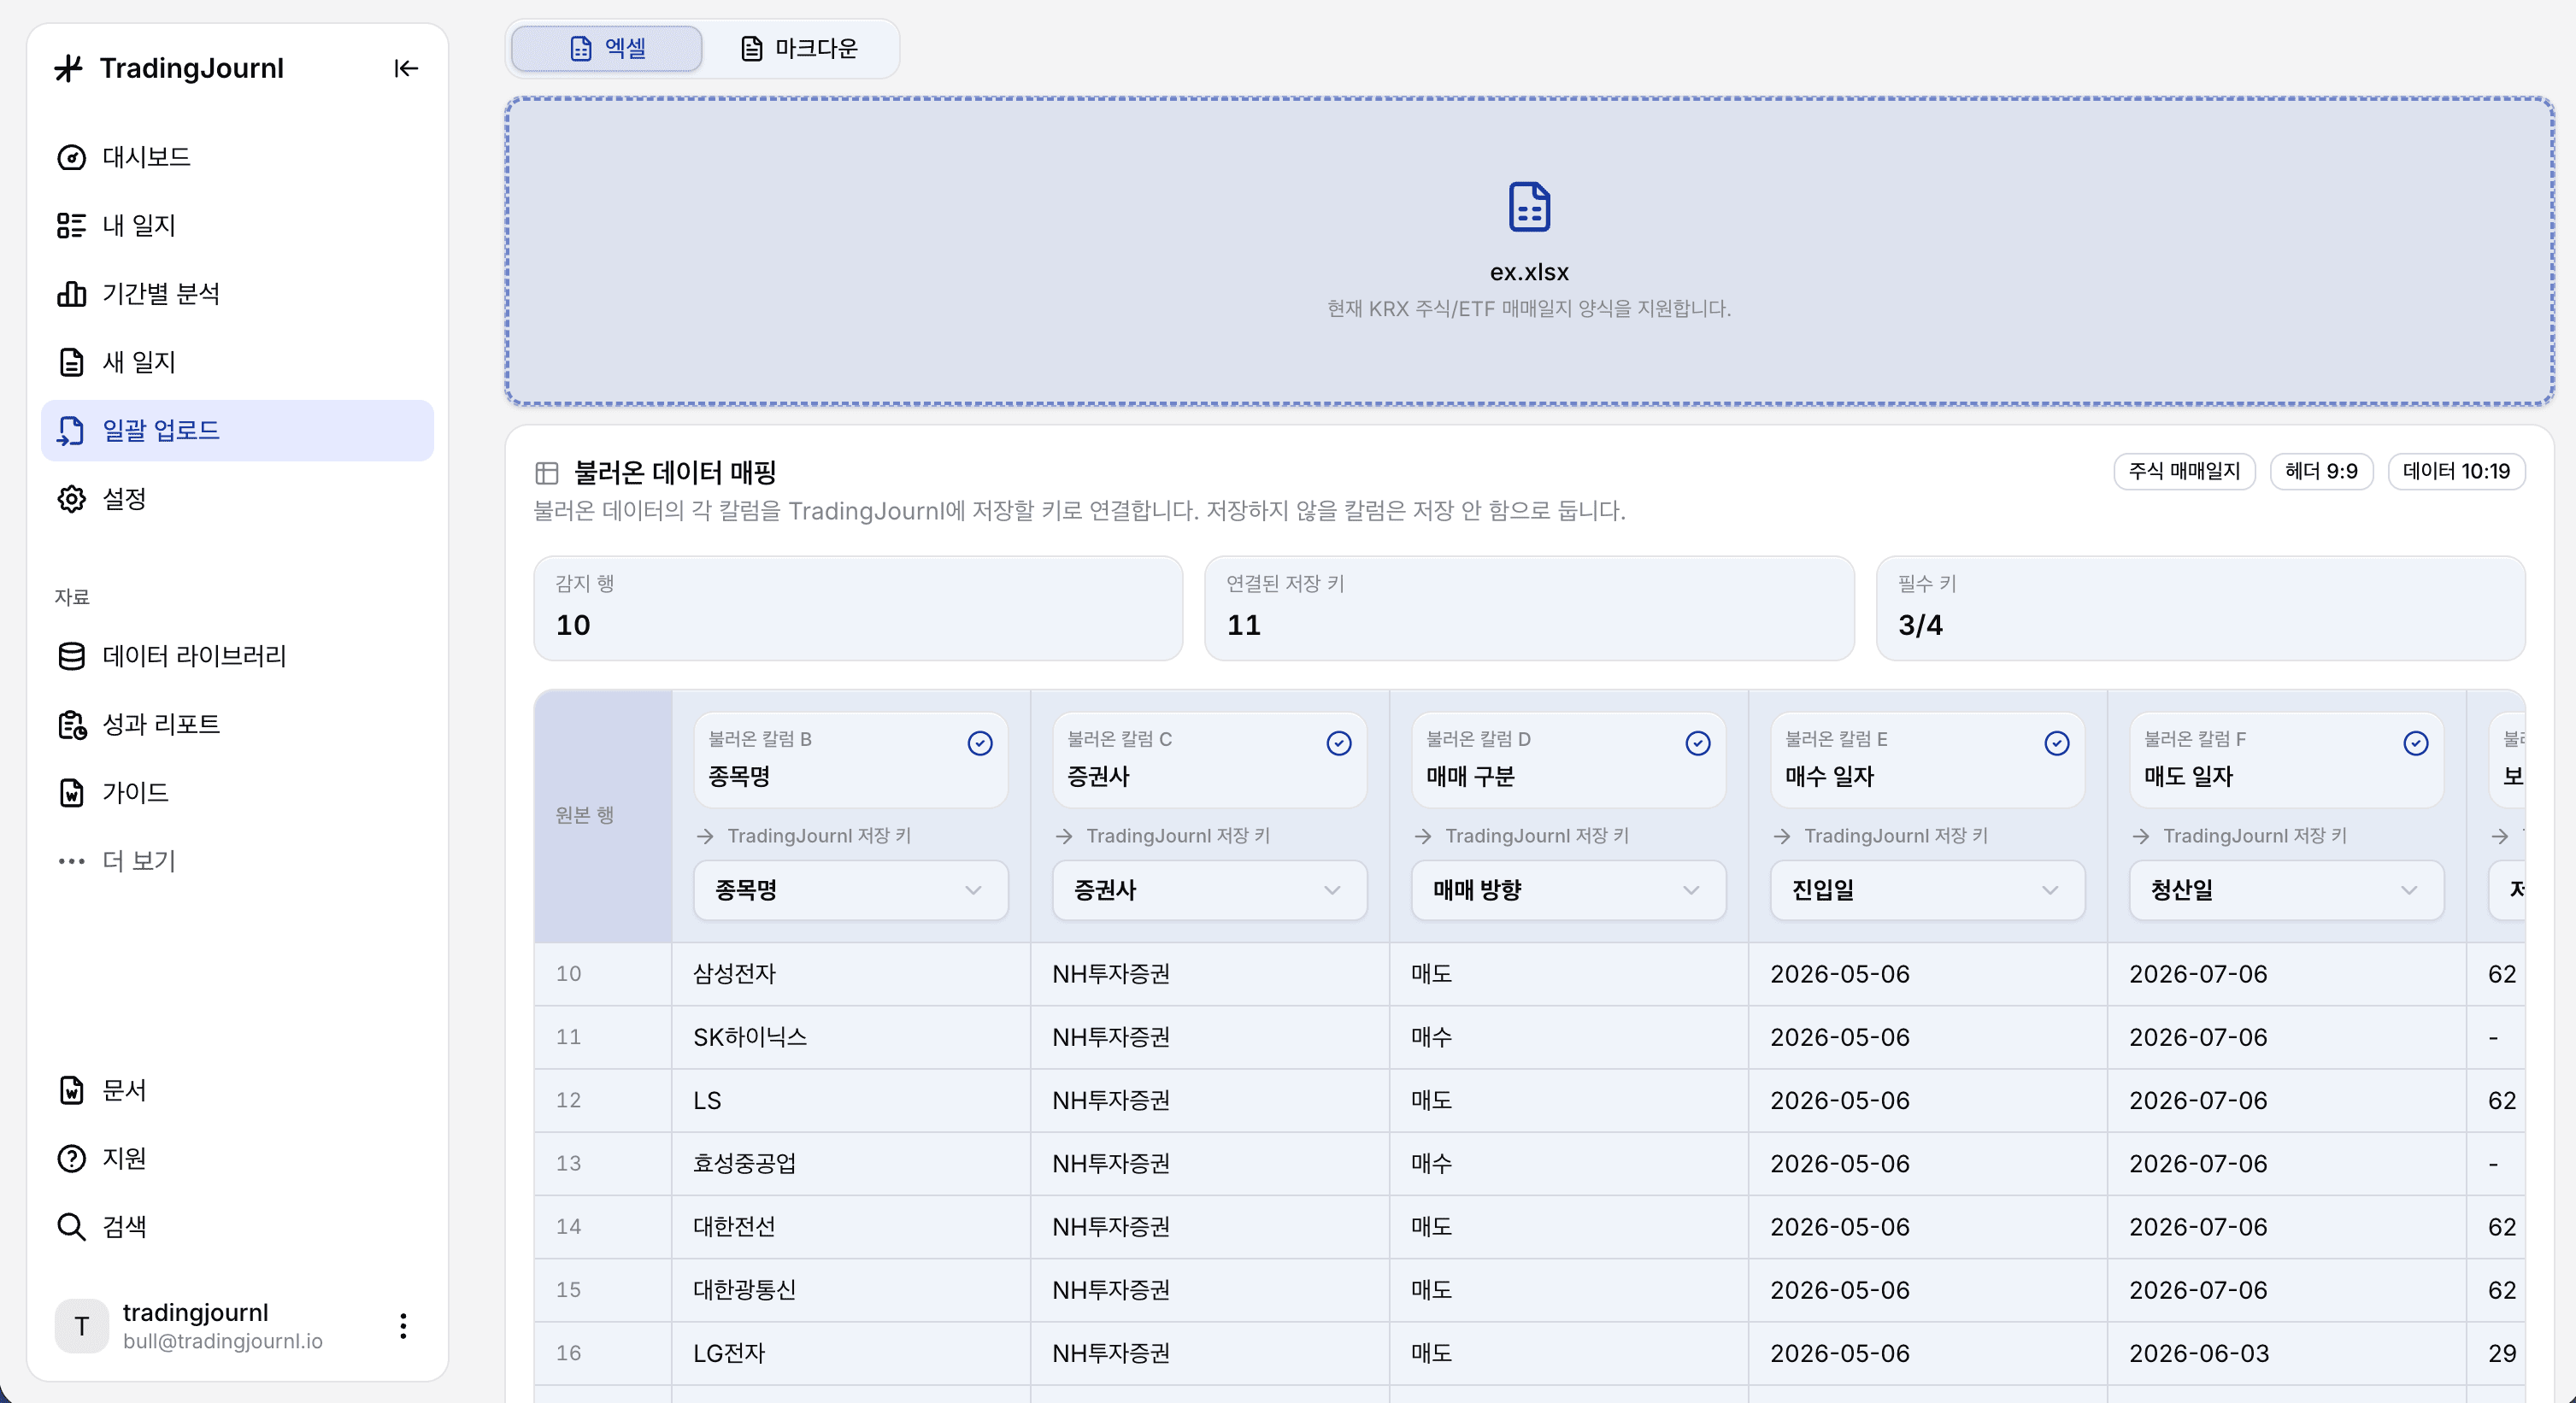Screen dimensions: 2576x1403
Task: Click the 원본 행 column header
Action: (603, 815)
